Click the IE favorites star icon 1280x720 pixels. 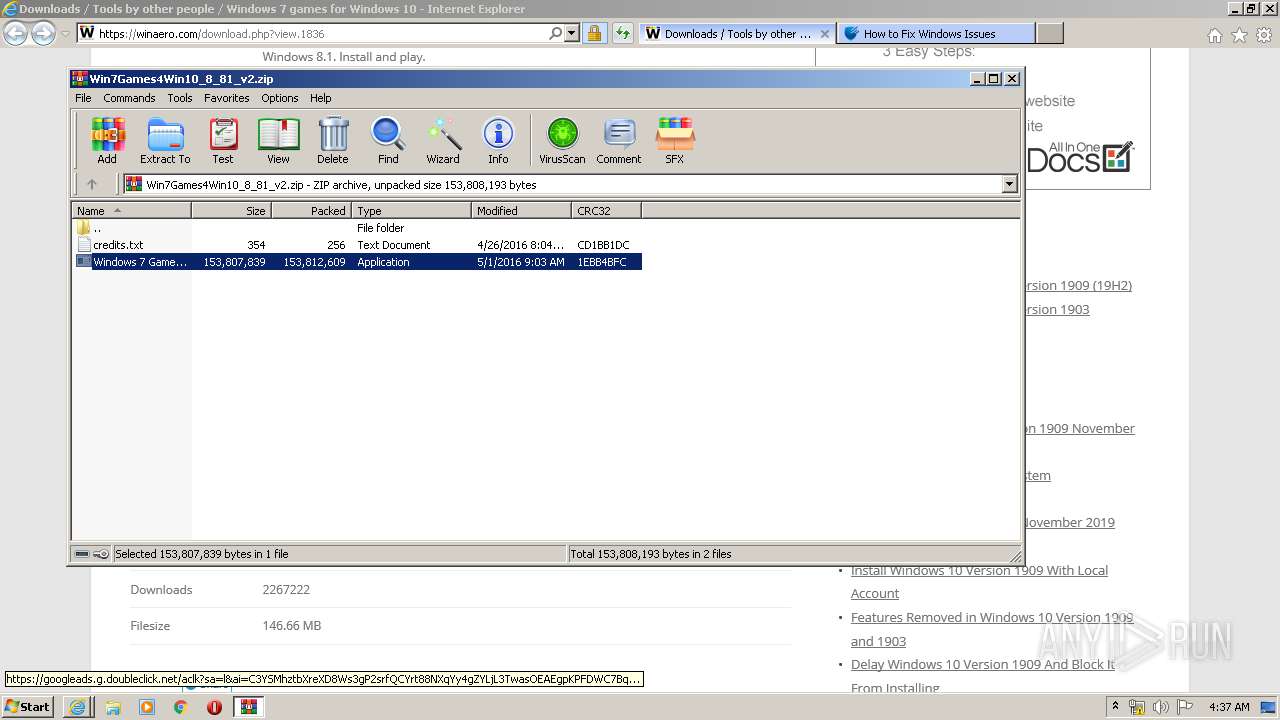[1239, 35]
